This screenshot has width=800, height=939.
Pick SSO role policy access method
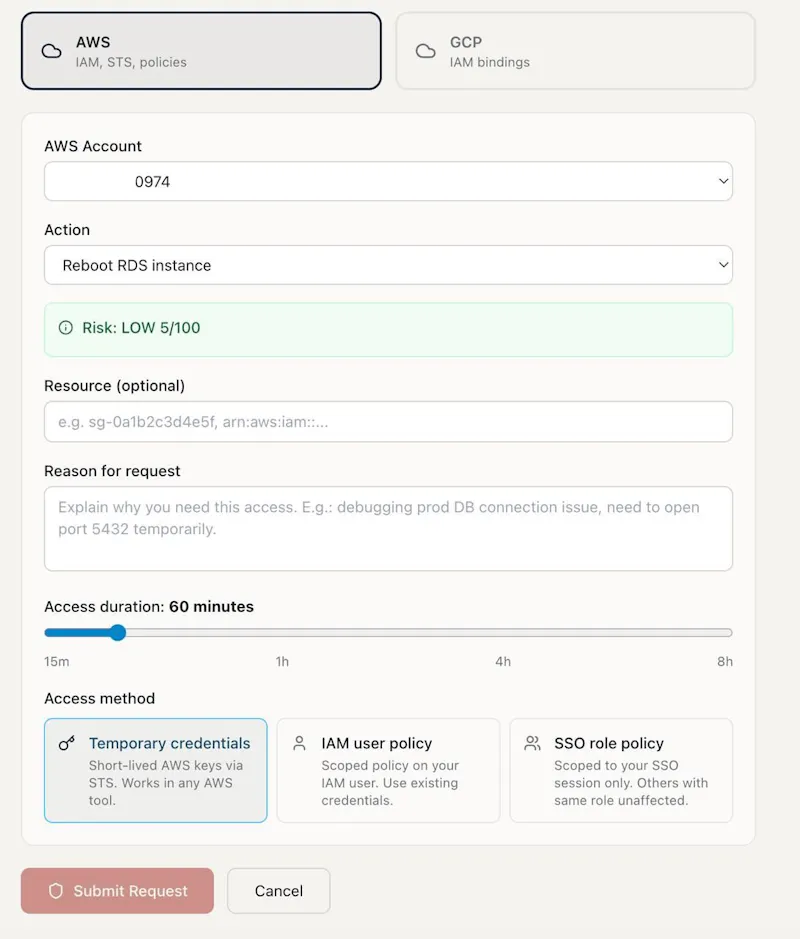(621, 770)
